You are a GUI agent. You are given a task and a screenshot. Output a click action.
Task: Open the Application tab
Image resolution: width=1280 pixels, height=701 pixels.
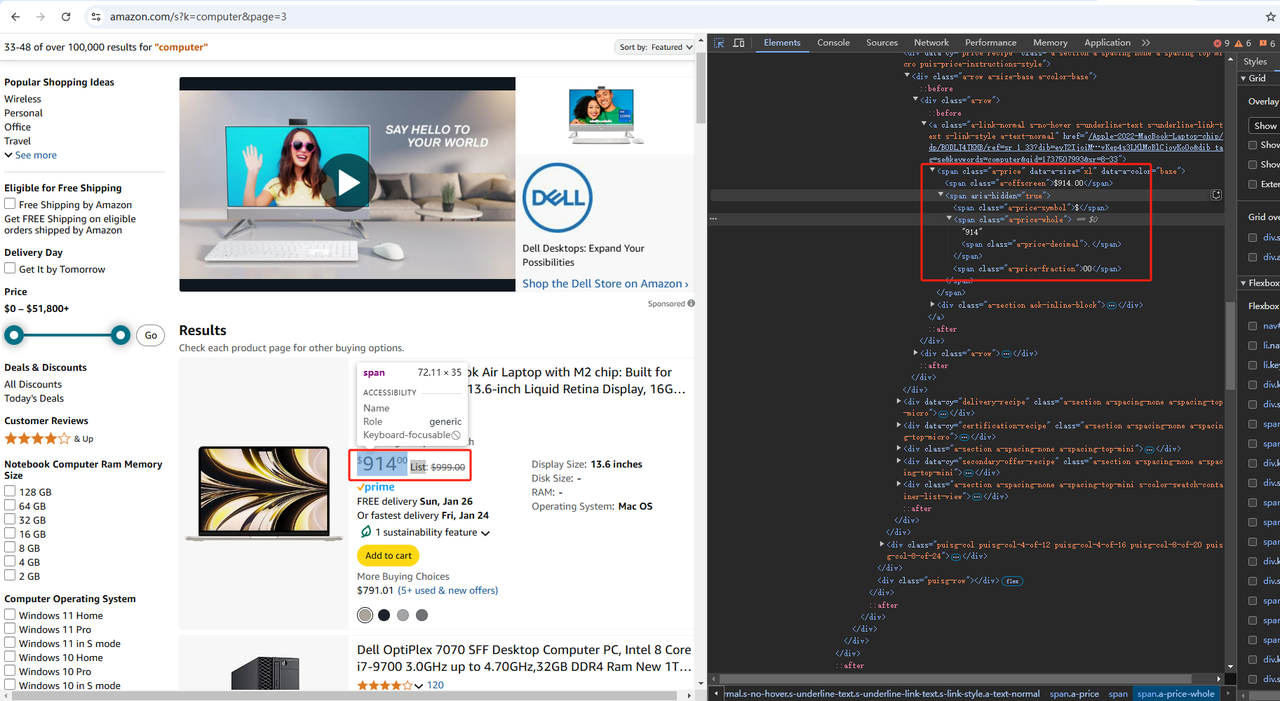1108,43
